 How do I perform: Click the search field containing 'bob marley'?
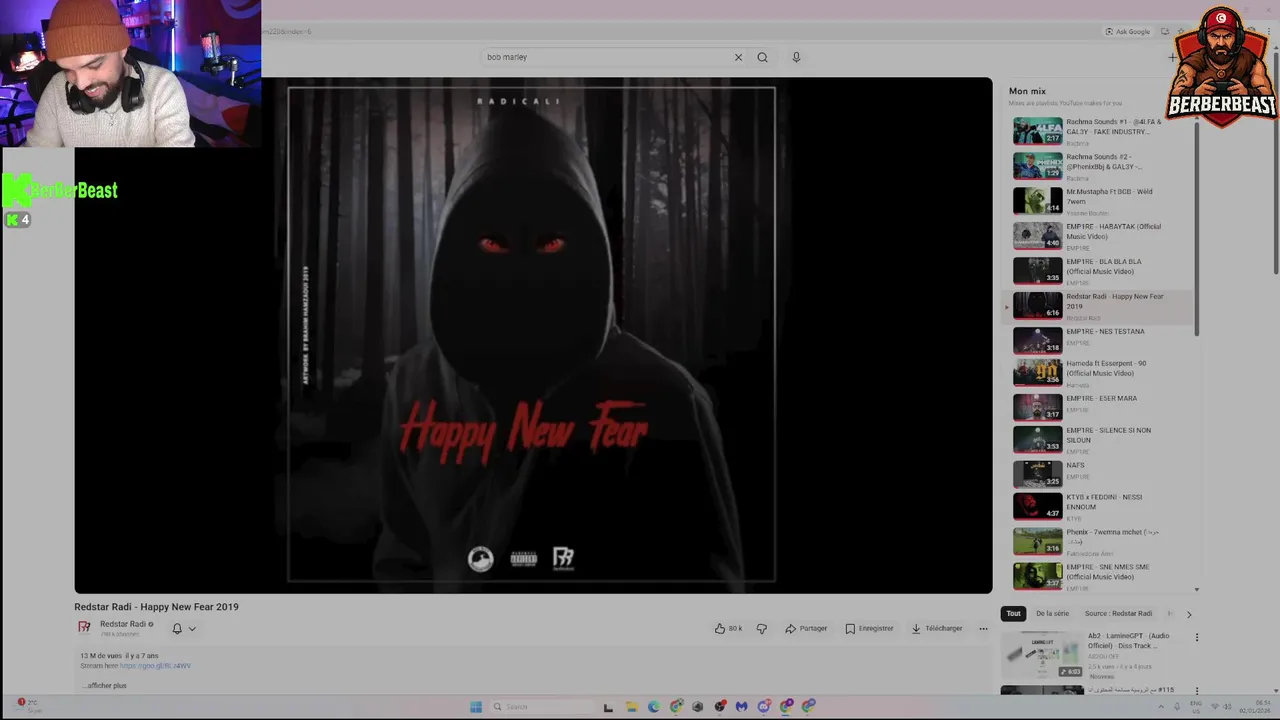point(606,57)
